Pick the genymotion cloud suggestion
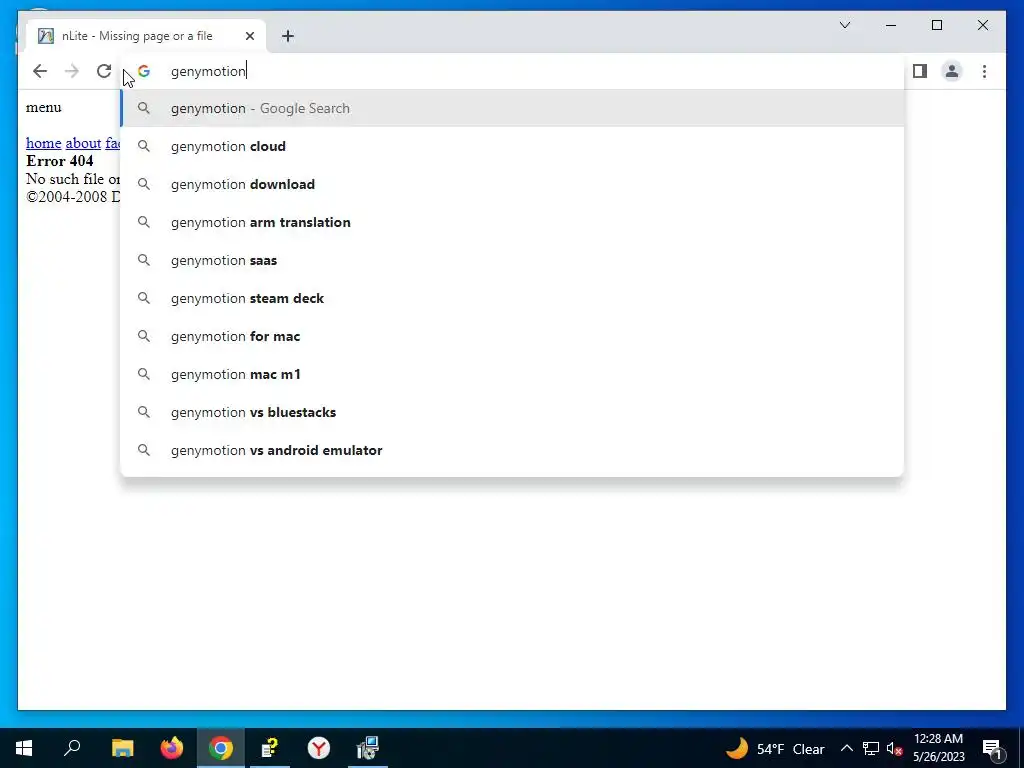Viewport: 1024px width, 768px height. coord(513,146)
